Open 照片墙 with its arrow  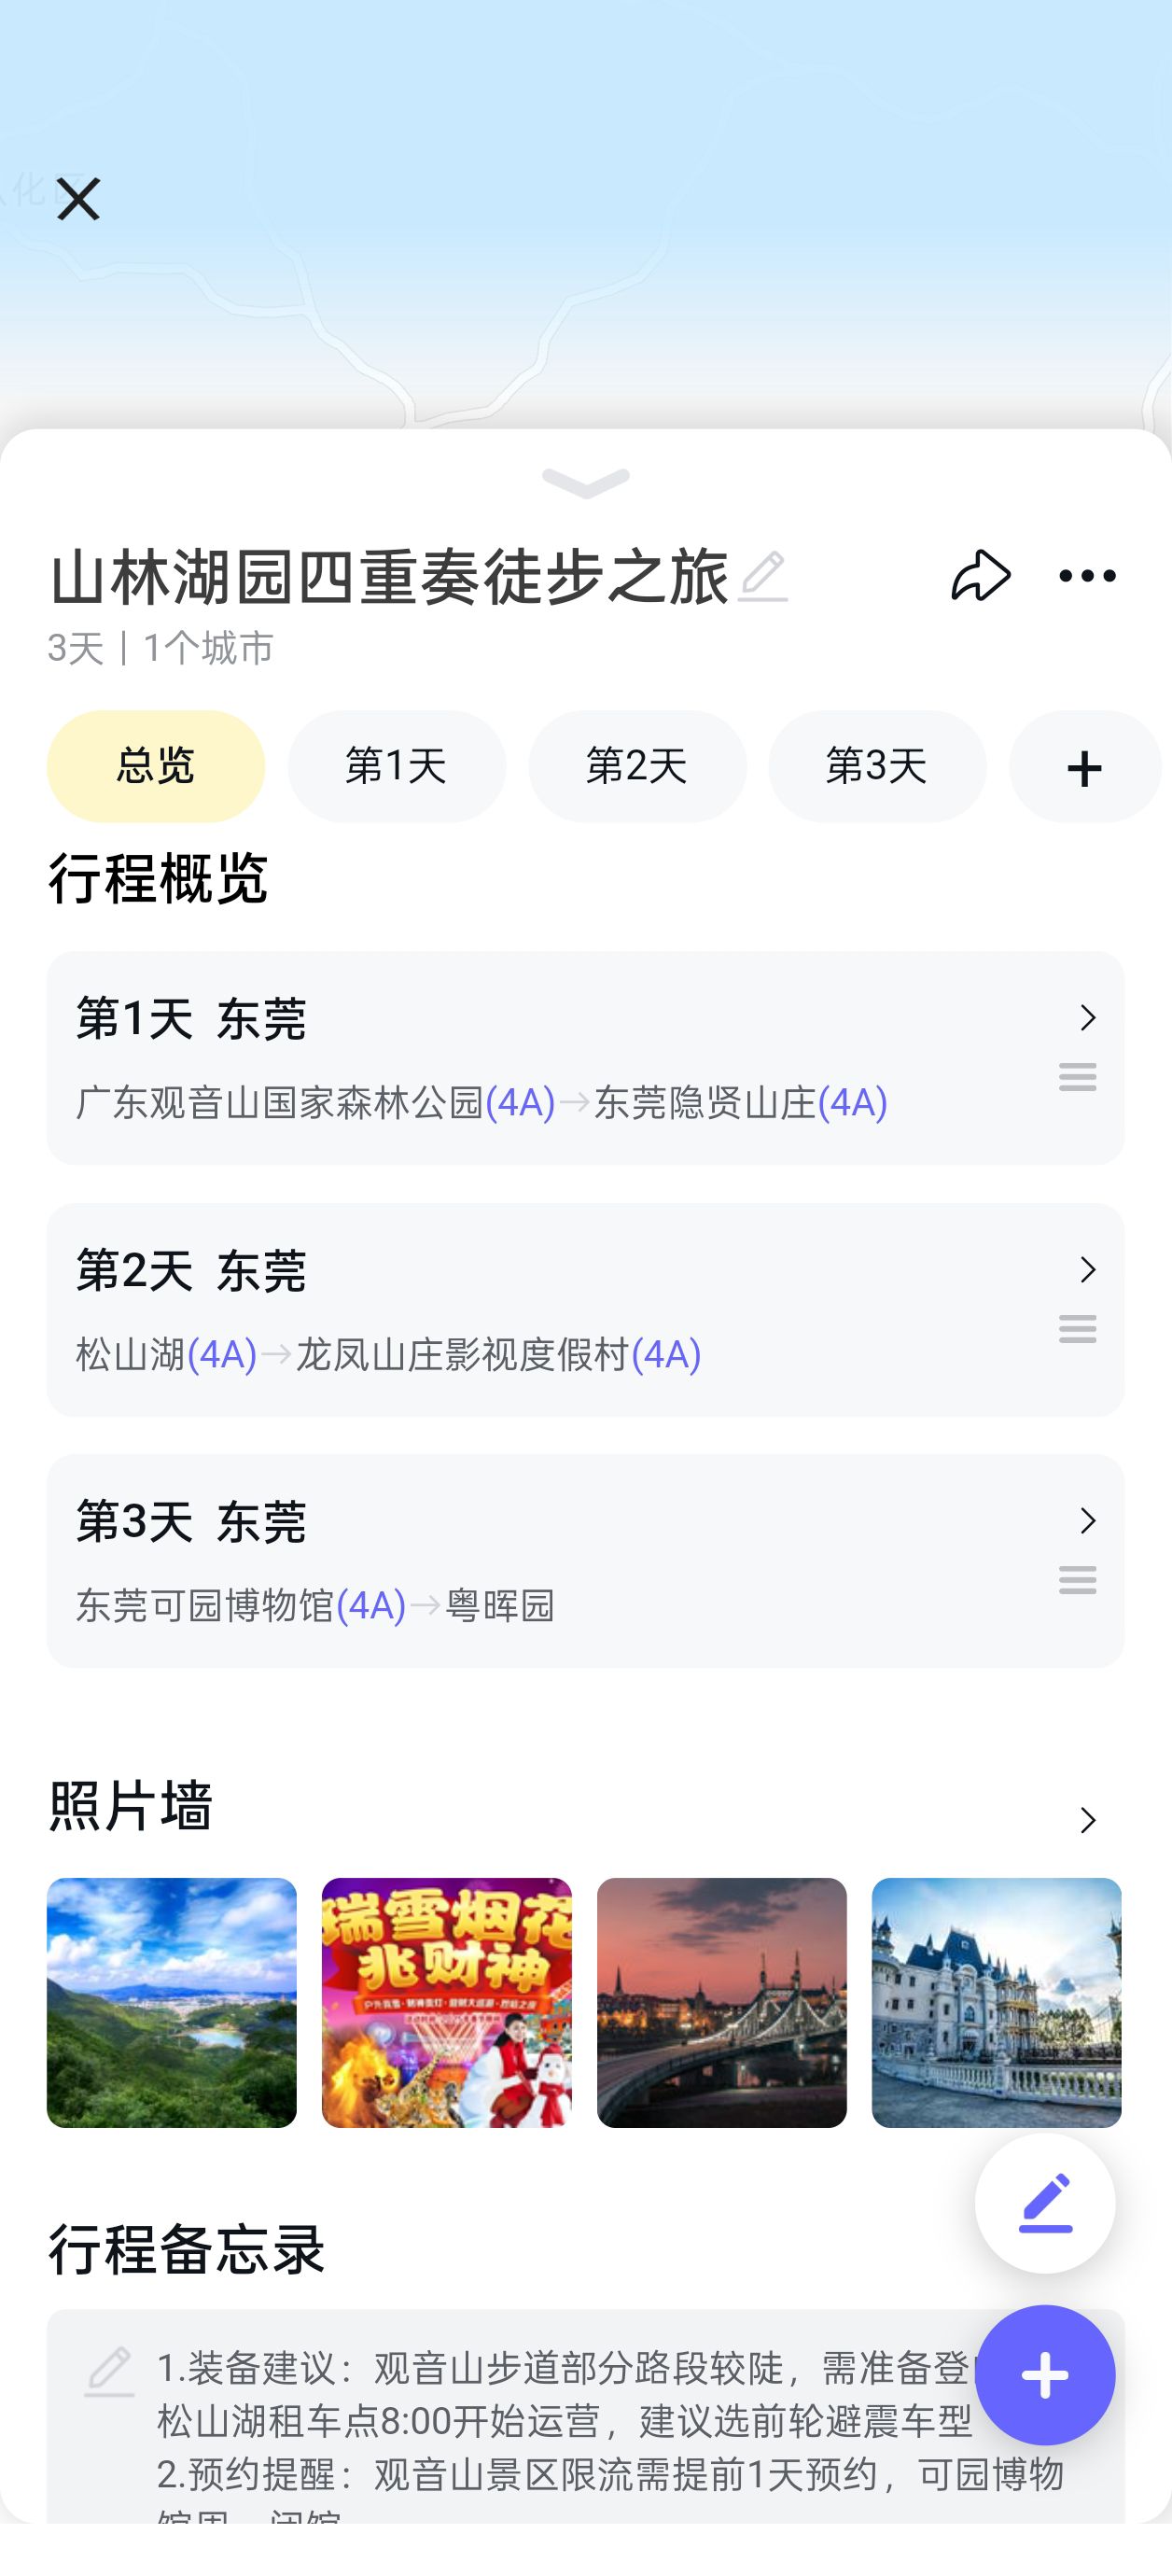click(1088, 1820)
